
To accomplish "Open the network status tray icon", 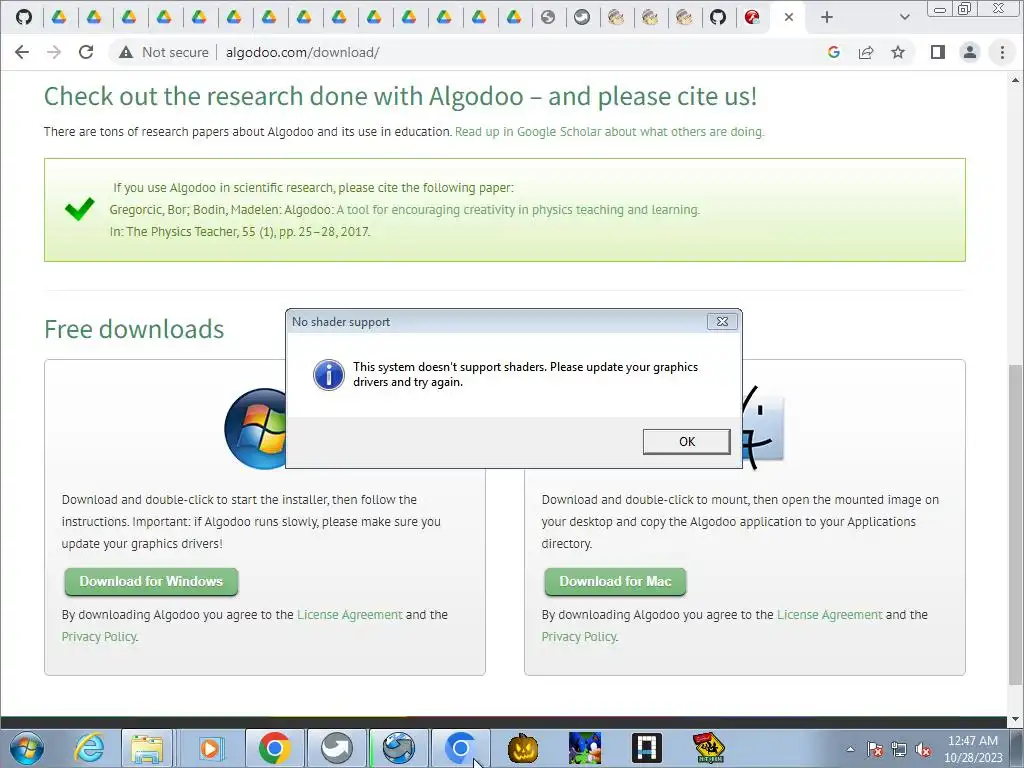I will [899, 749].
